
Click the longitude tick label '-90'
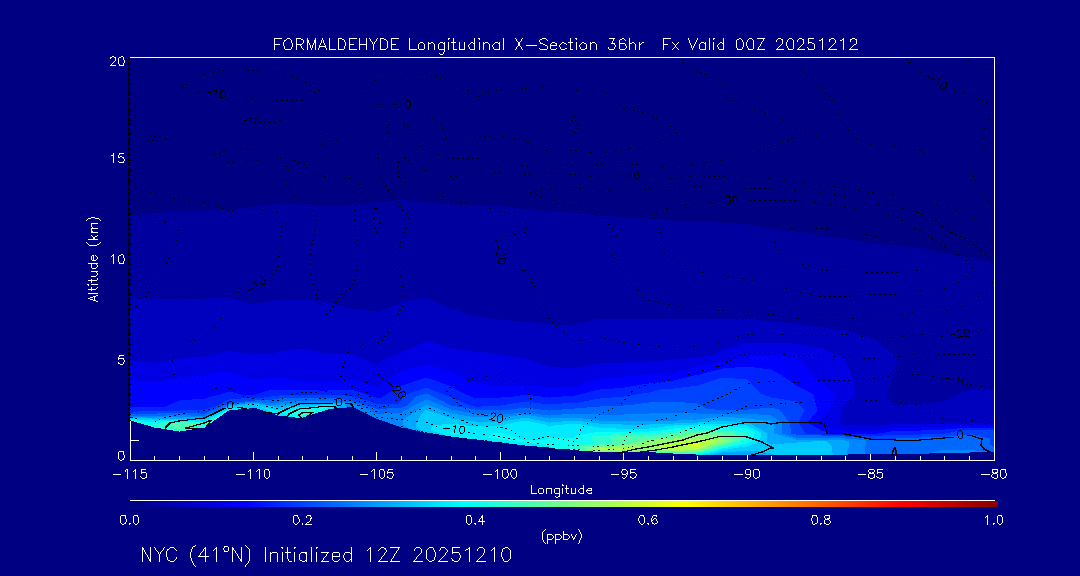click(x=747, y=475)
